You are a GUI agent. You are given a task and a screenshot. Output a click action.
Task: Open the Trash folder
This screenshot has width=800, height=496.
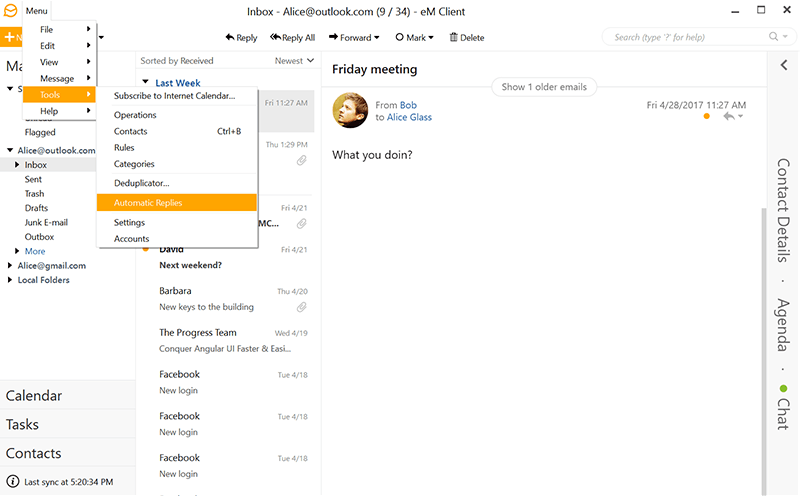coord(34,193)
